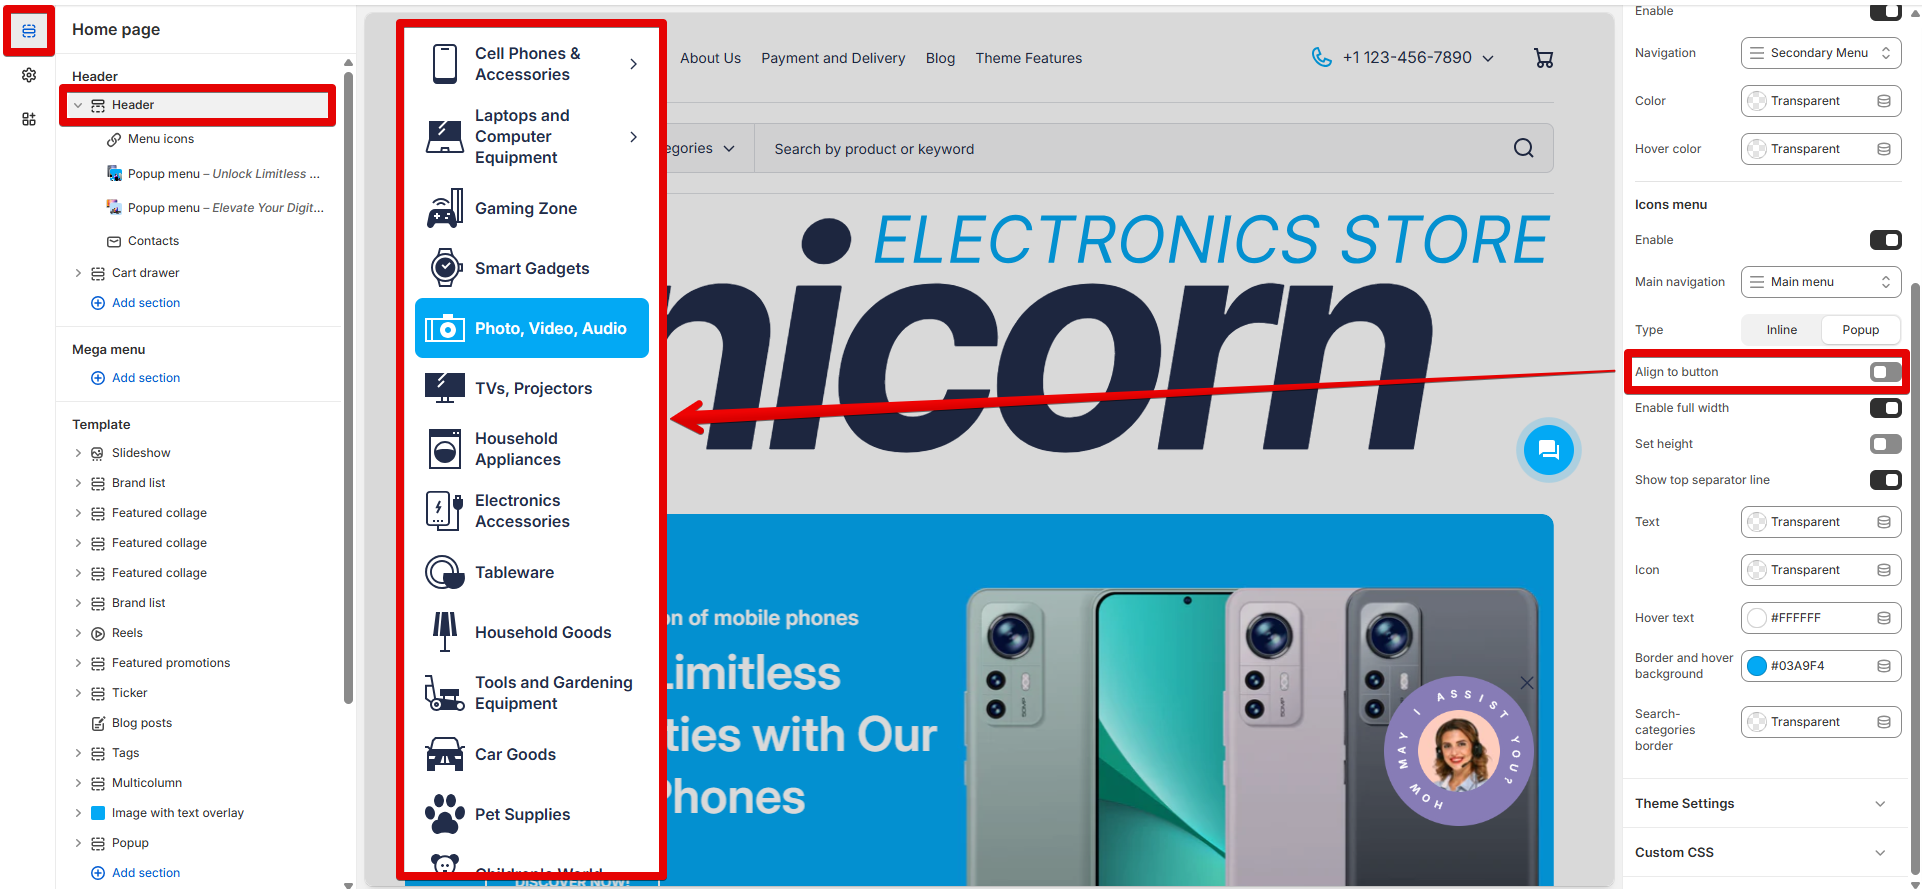Screen dimensions: 1922x889
Task: Open Border and hover background color swatch
Action: [1757, 666]
